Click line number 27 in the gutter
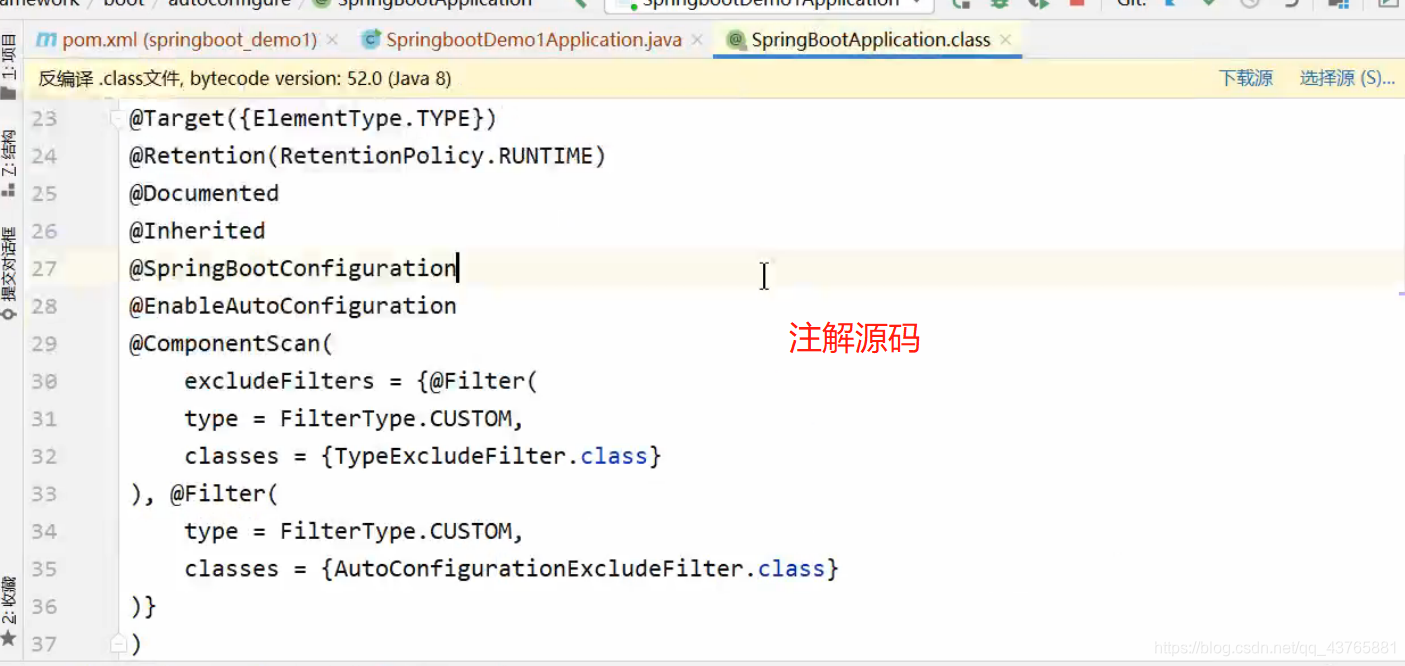This screenshot has width=1405, height=666. coord(44,269)
